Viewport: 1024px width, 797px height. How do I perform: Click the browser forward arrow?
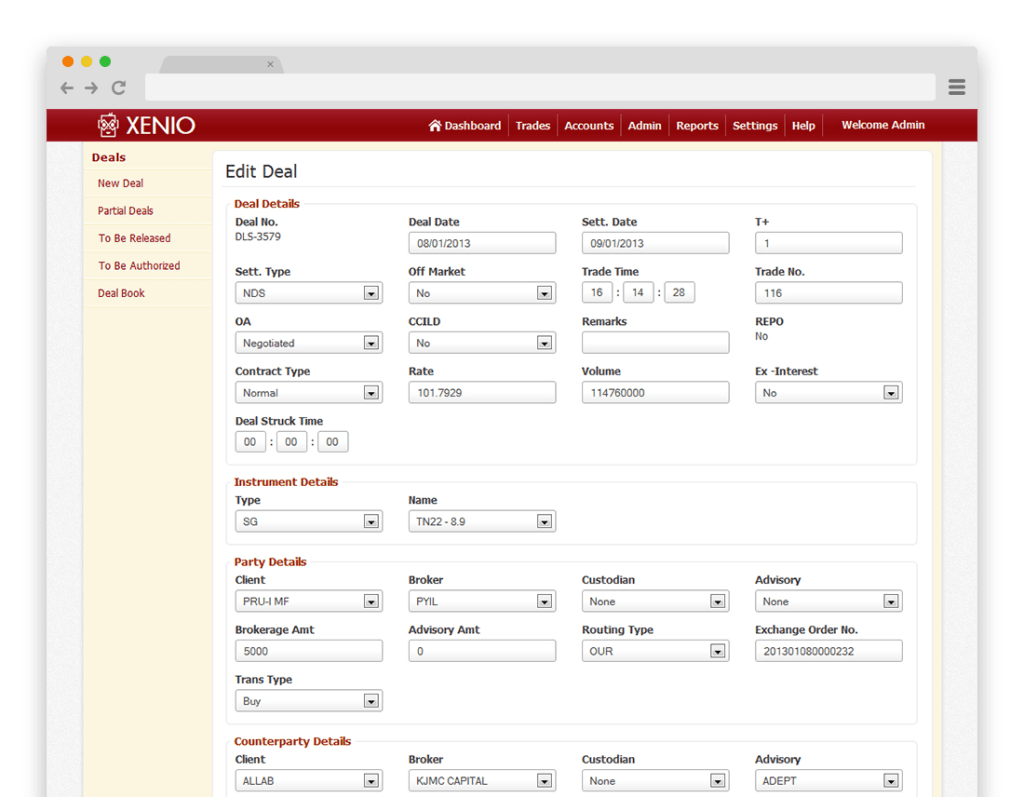coord(91,88)
